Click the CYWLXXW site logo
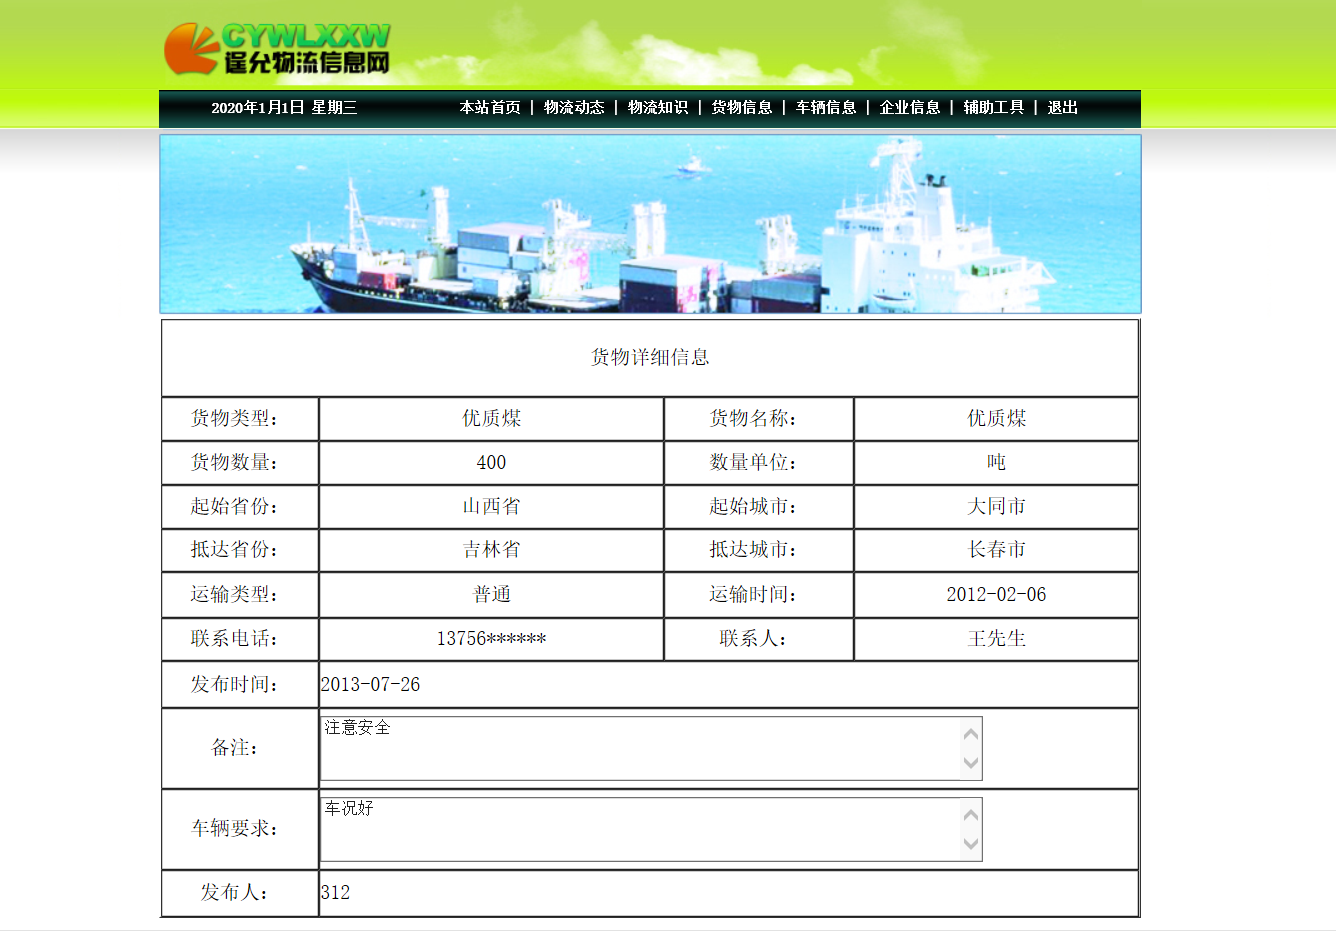This screenshot has height=933, width=1336. pyautogui.click(x=277, y=49)
